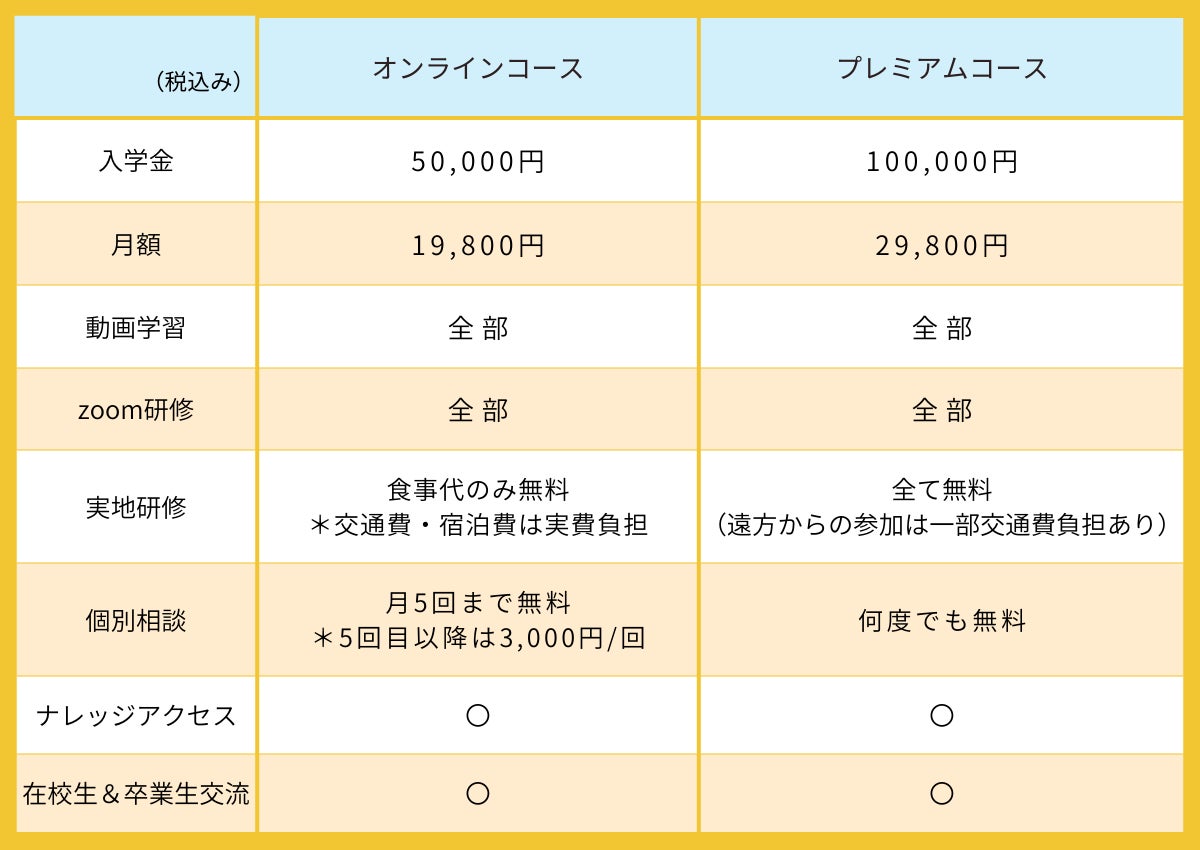This screenshot has width=1200, height=850.
Task: Click the 50,000円 enrollment fee cell
Action: coord(478,162)
